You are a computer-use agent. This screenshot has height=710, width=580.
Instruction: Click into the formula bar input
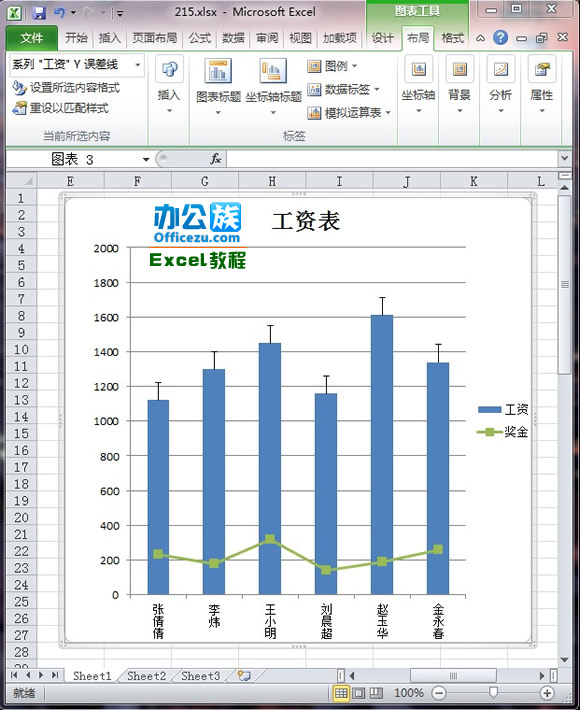pyautogui.click(x=392, y=159)
